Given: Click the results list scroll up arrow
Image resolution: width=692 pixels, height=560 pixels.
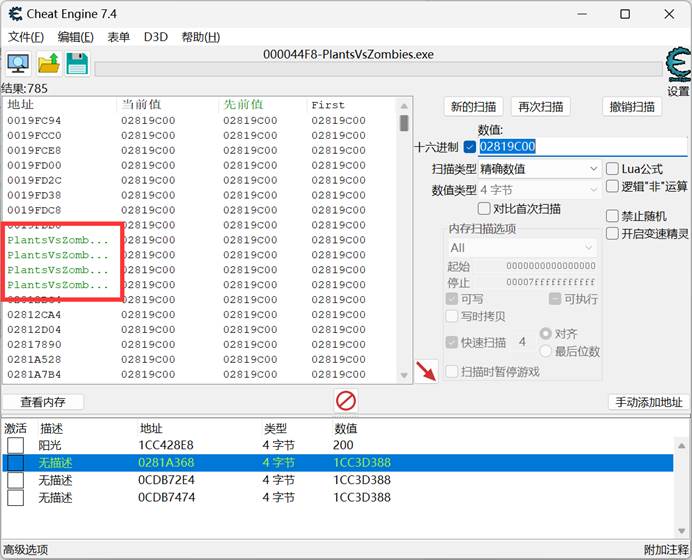Looking at the screenshot, I should pos(404,106).
